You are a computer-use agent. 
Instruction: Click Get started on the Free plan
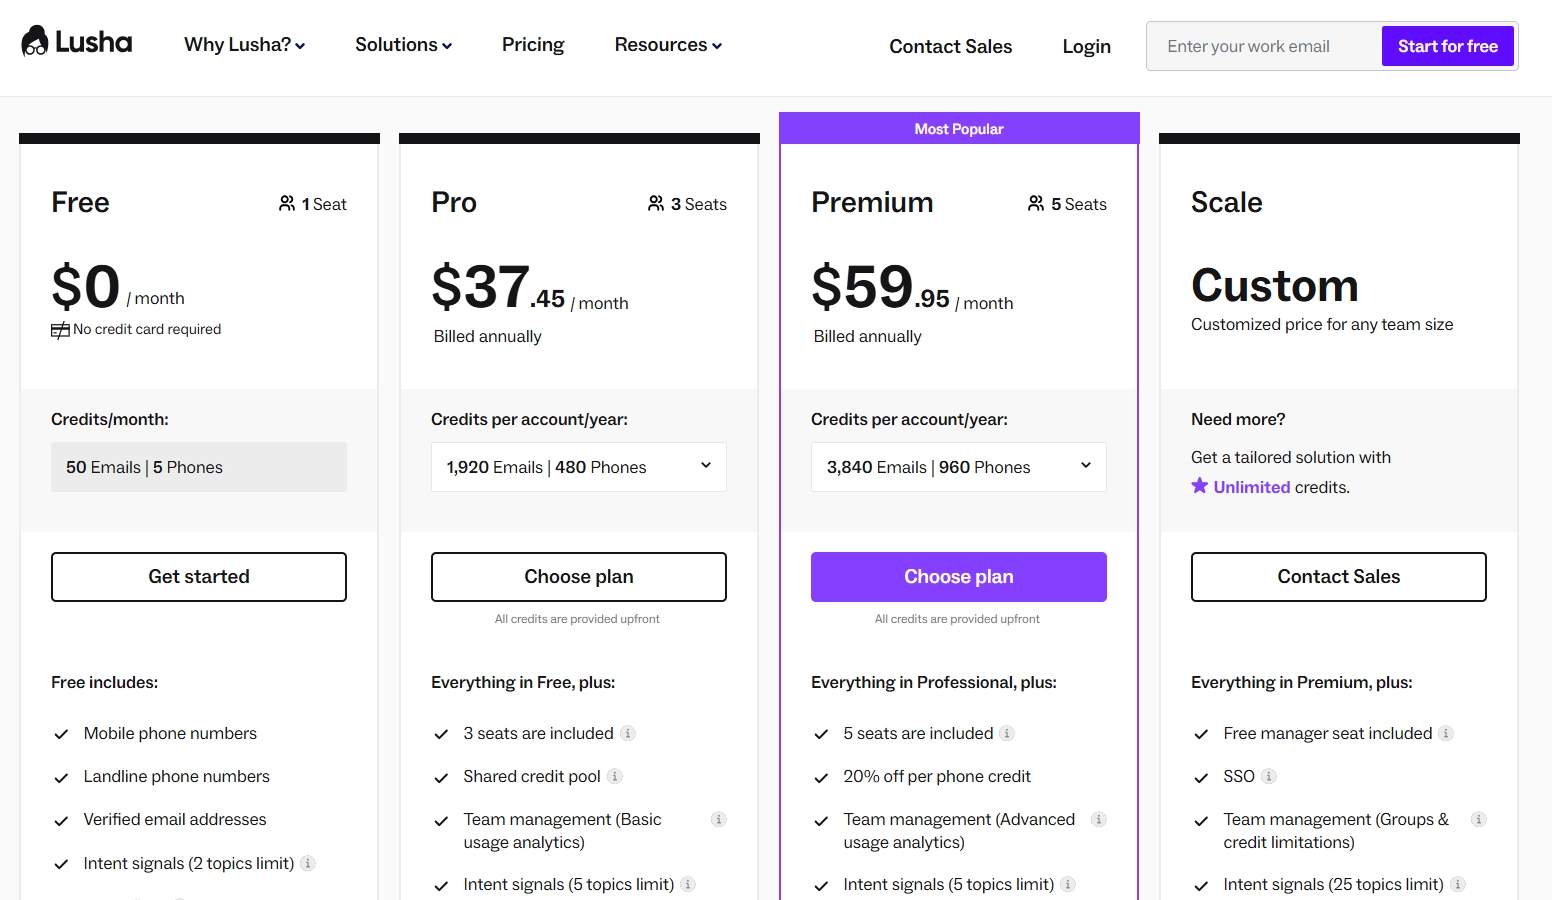coord(199,577)
